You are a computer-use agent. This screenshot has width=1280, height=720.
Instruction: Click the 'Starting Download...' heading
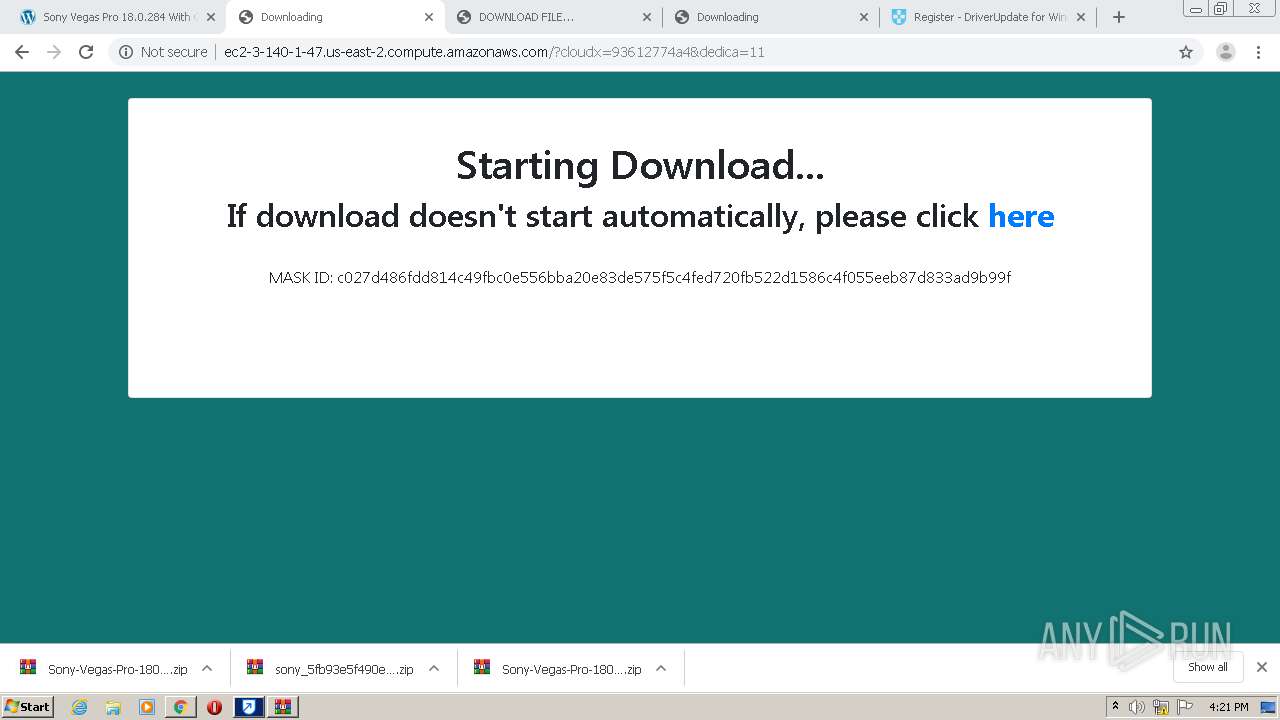pos(640,165)
